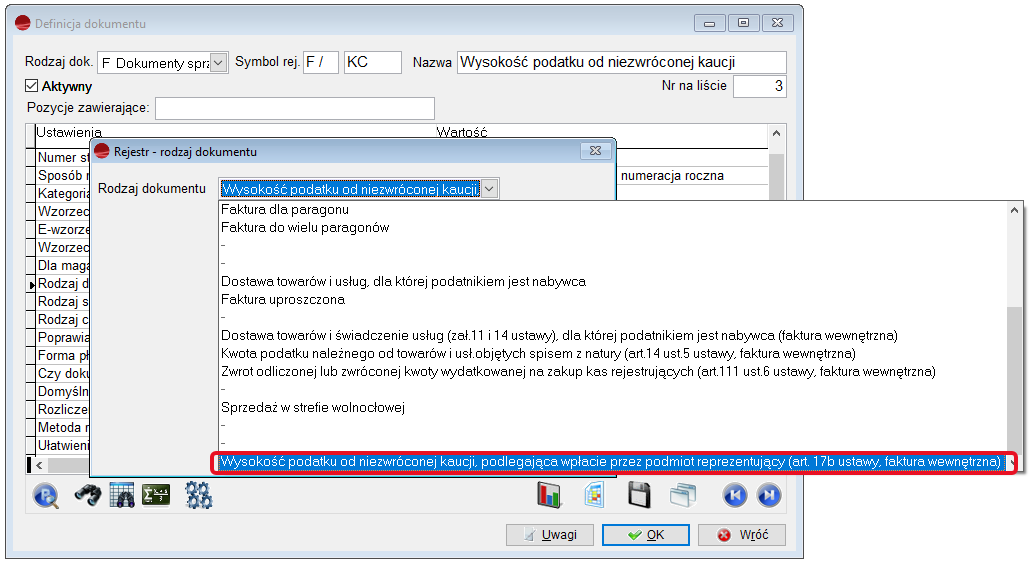Go to next record arrow icon
Viewport: 1029px width, 564px height.
[769, 495]
